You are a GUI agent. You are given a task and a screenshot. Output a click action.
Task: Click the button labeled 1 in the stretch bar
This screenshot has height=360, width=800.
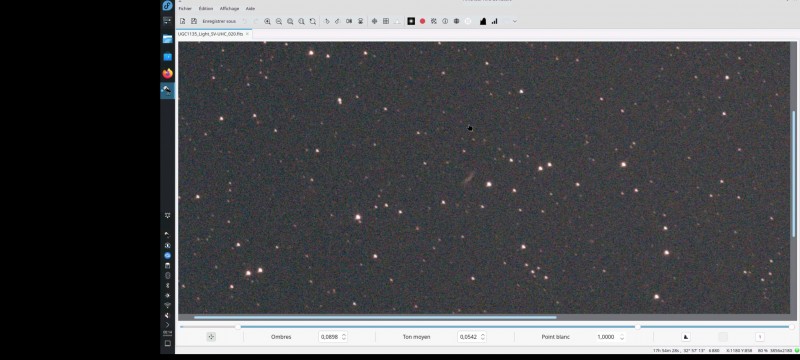coord(760,337)
